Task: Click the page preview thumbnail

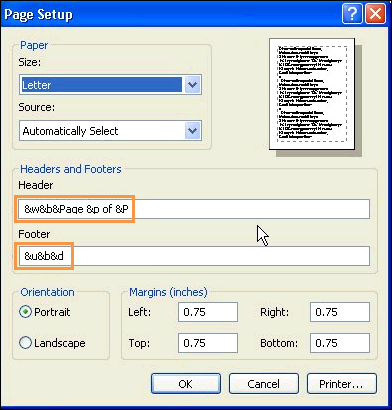Action: 312,94
